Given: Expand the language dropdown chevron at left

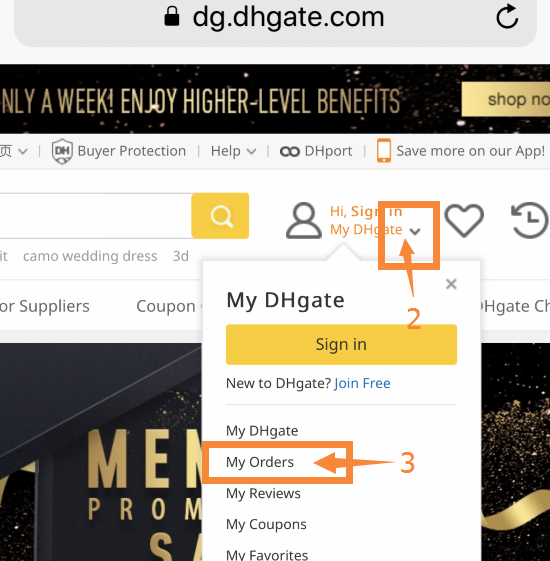Looking at the screenshot, I should click(x=23, y=151).
